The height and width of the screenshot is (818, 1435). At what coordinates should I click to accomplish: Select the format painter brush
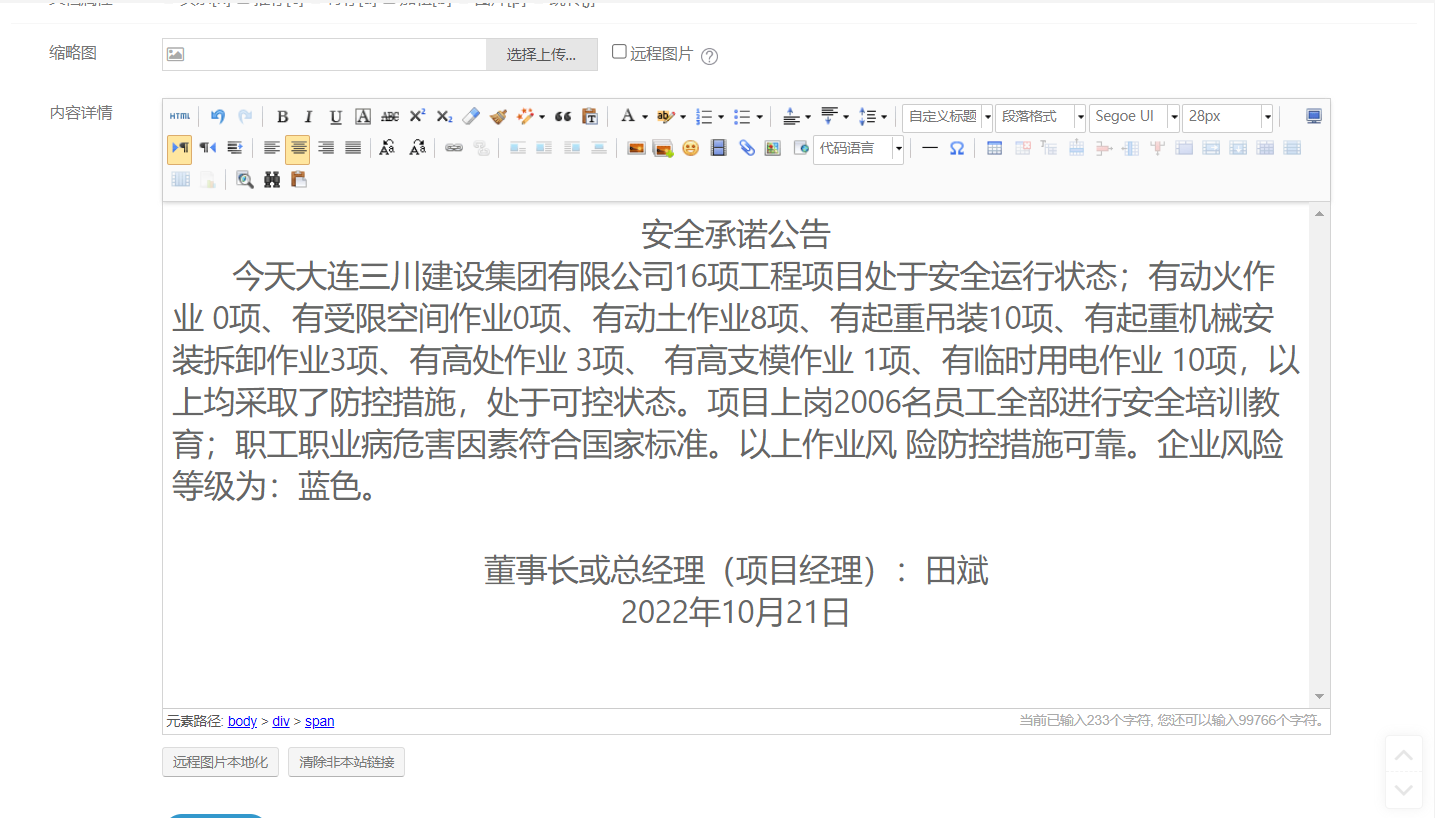point(499,117)
